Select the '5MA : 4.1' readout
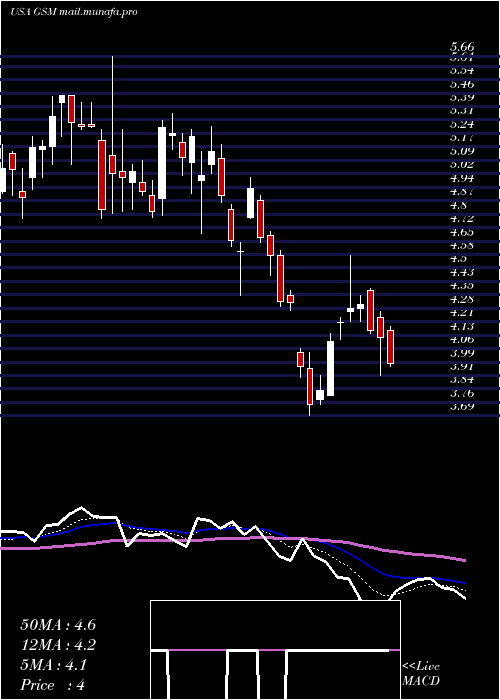 pos(54,665)
